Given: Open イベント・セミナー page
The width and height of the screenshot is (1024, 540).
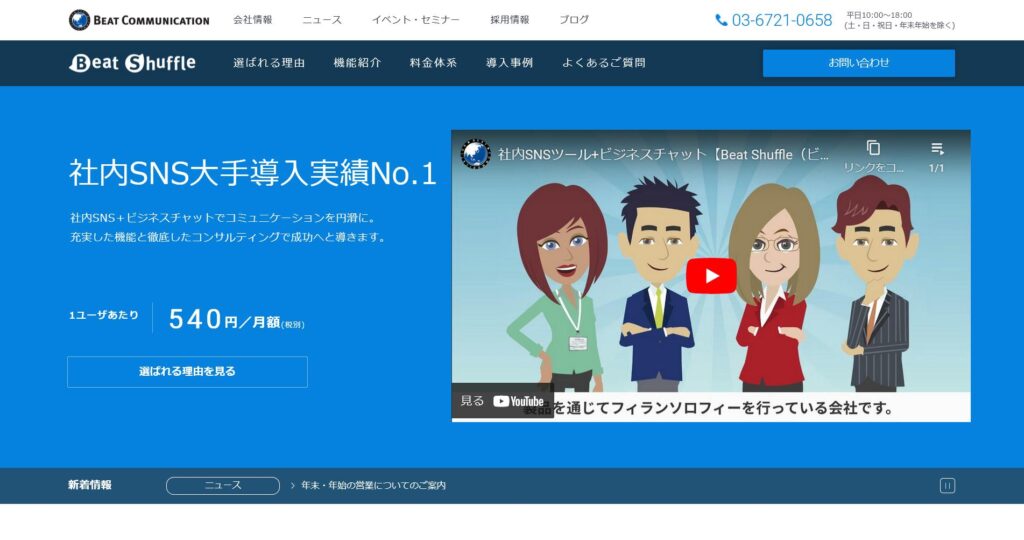Looking at the screenshot, I should click(416, 20).
